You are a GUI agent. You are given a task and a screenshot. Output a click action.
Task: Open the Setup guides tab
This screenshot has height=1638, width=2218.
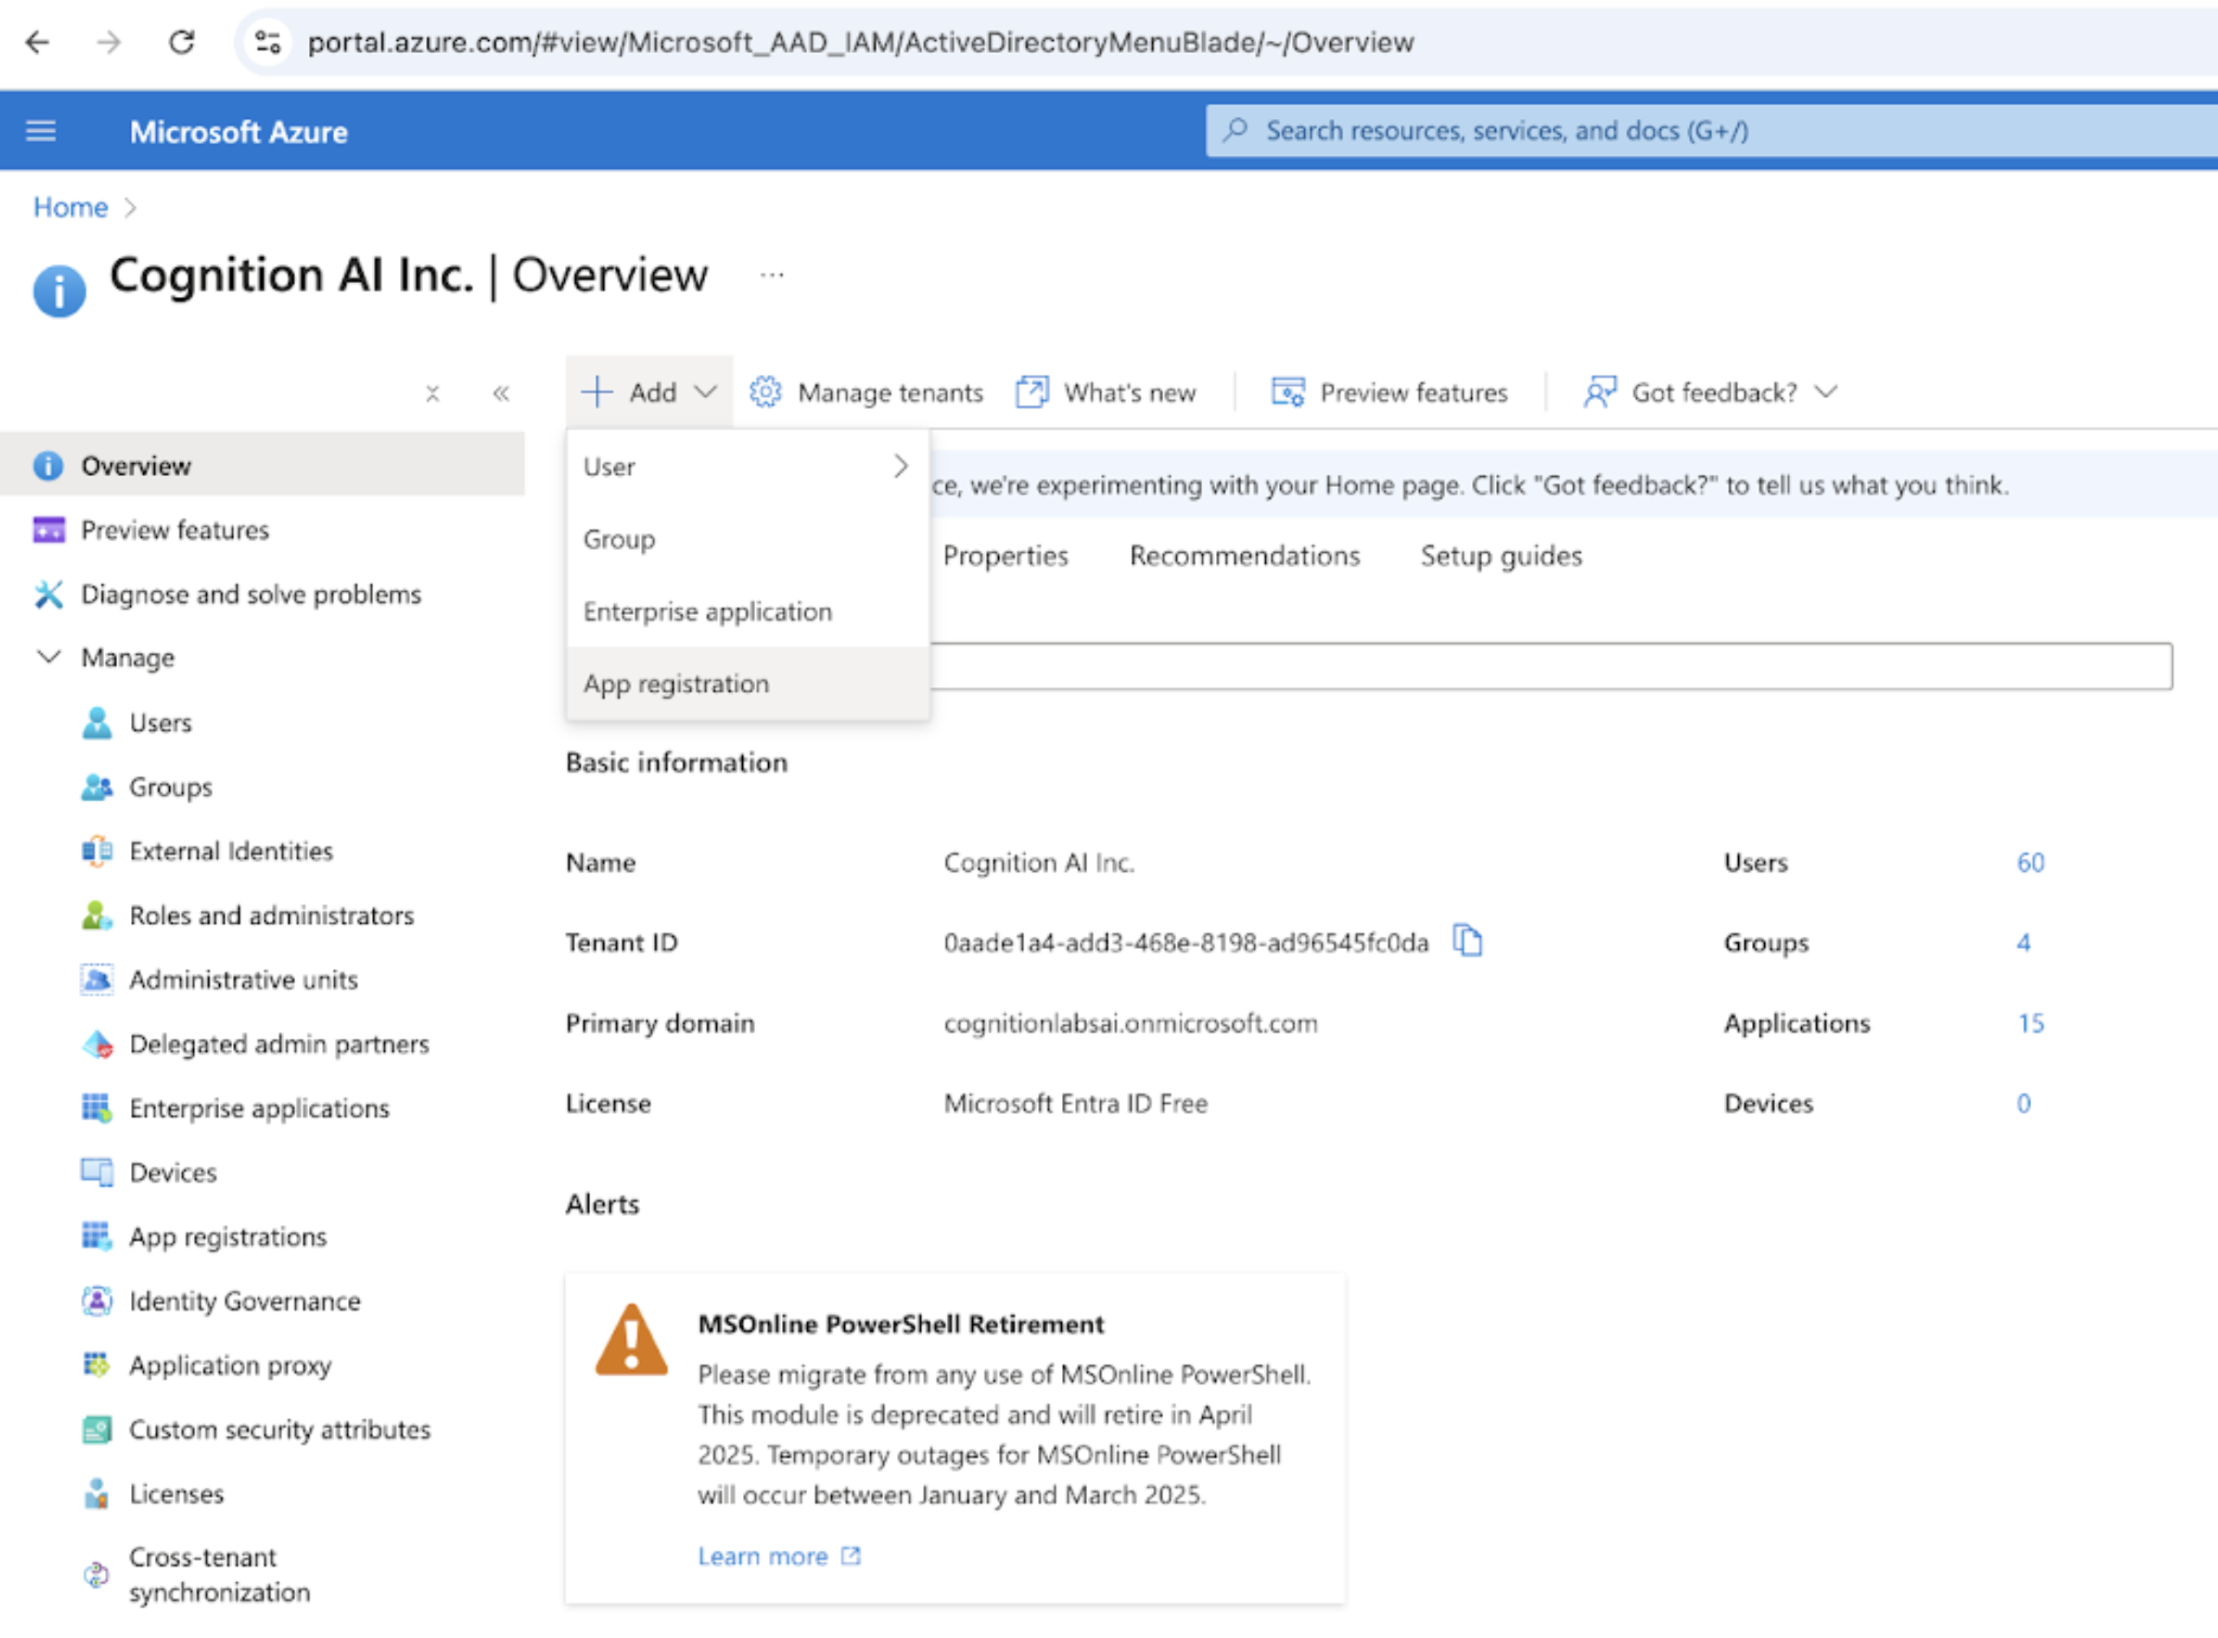[x=1501, y=556]
